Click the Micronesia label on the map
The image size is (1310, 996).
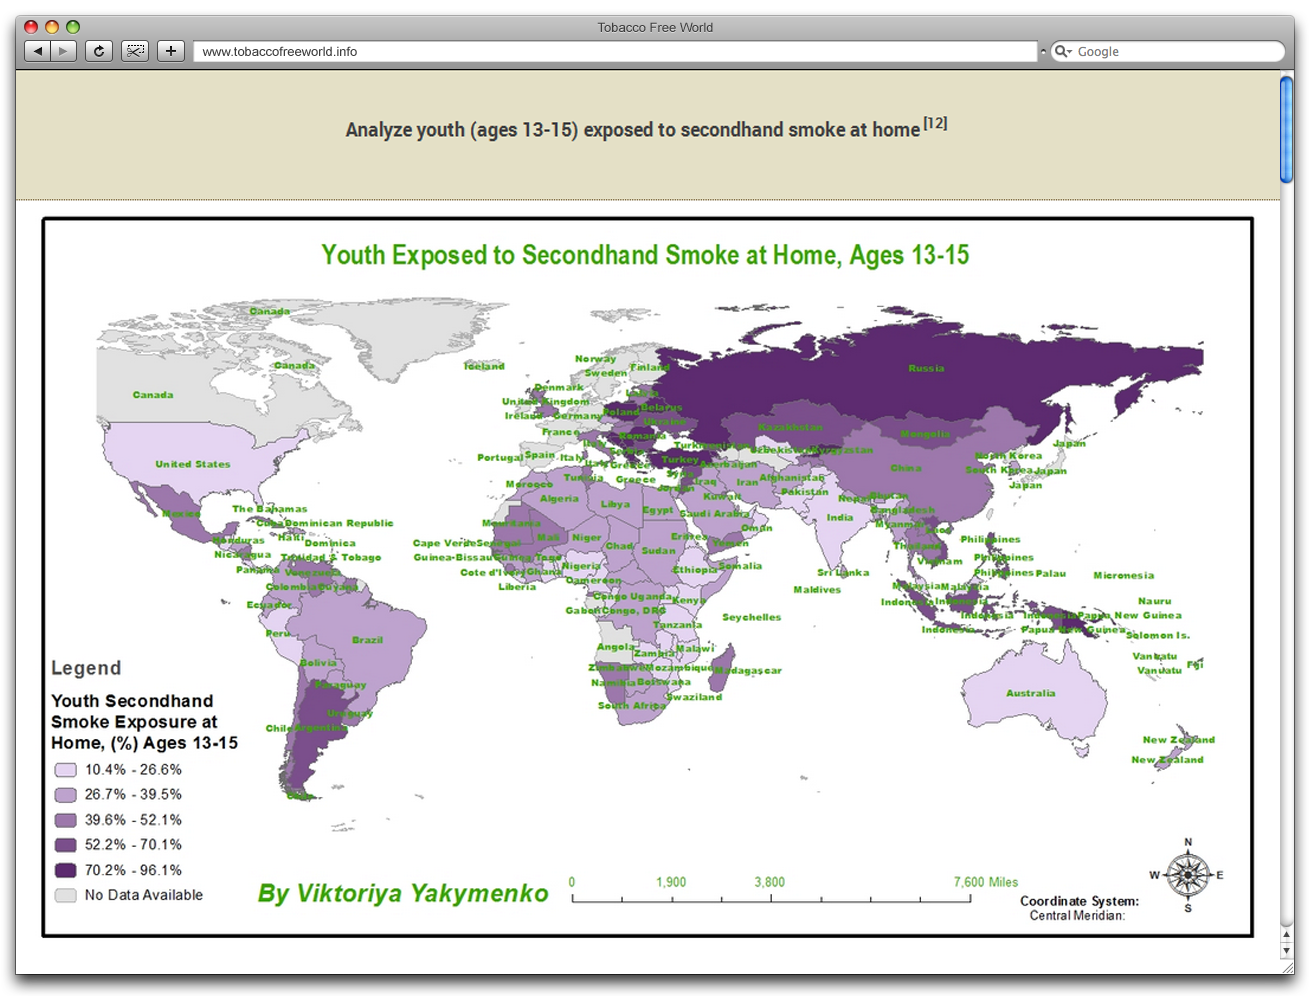[x=1124, y=575]
